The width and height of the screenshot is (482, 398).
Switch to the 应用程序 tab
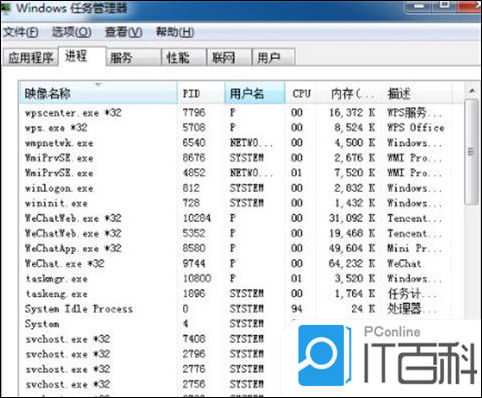(x=31, y=58)
